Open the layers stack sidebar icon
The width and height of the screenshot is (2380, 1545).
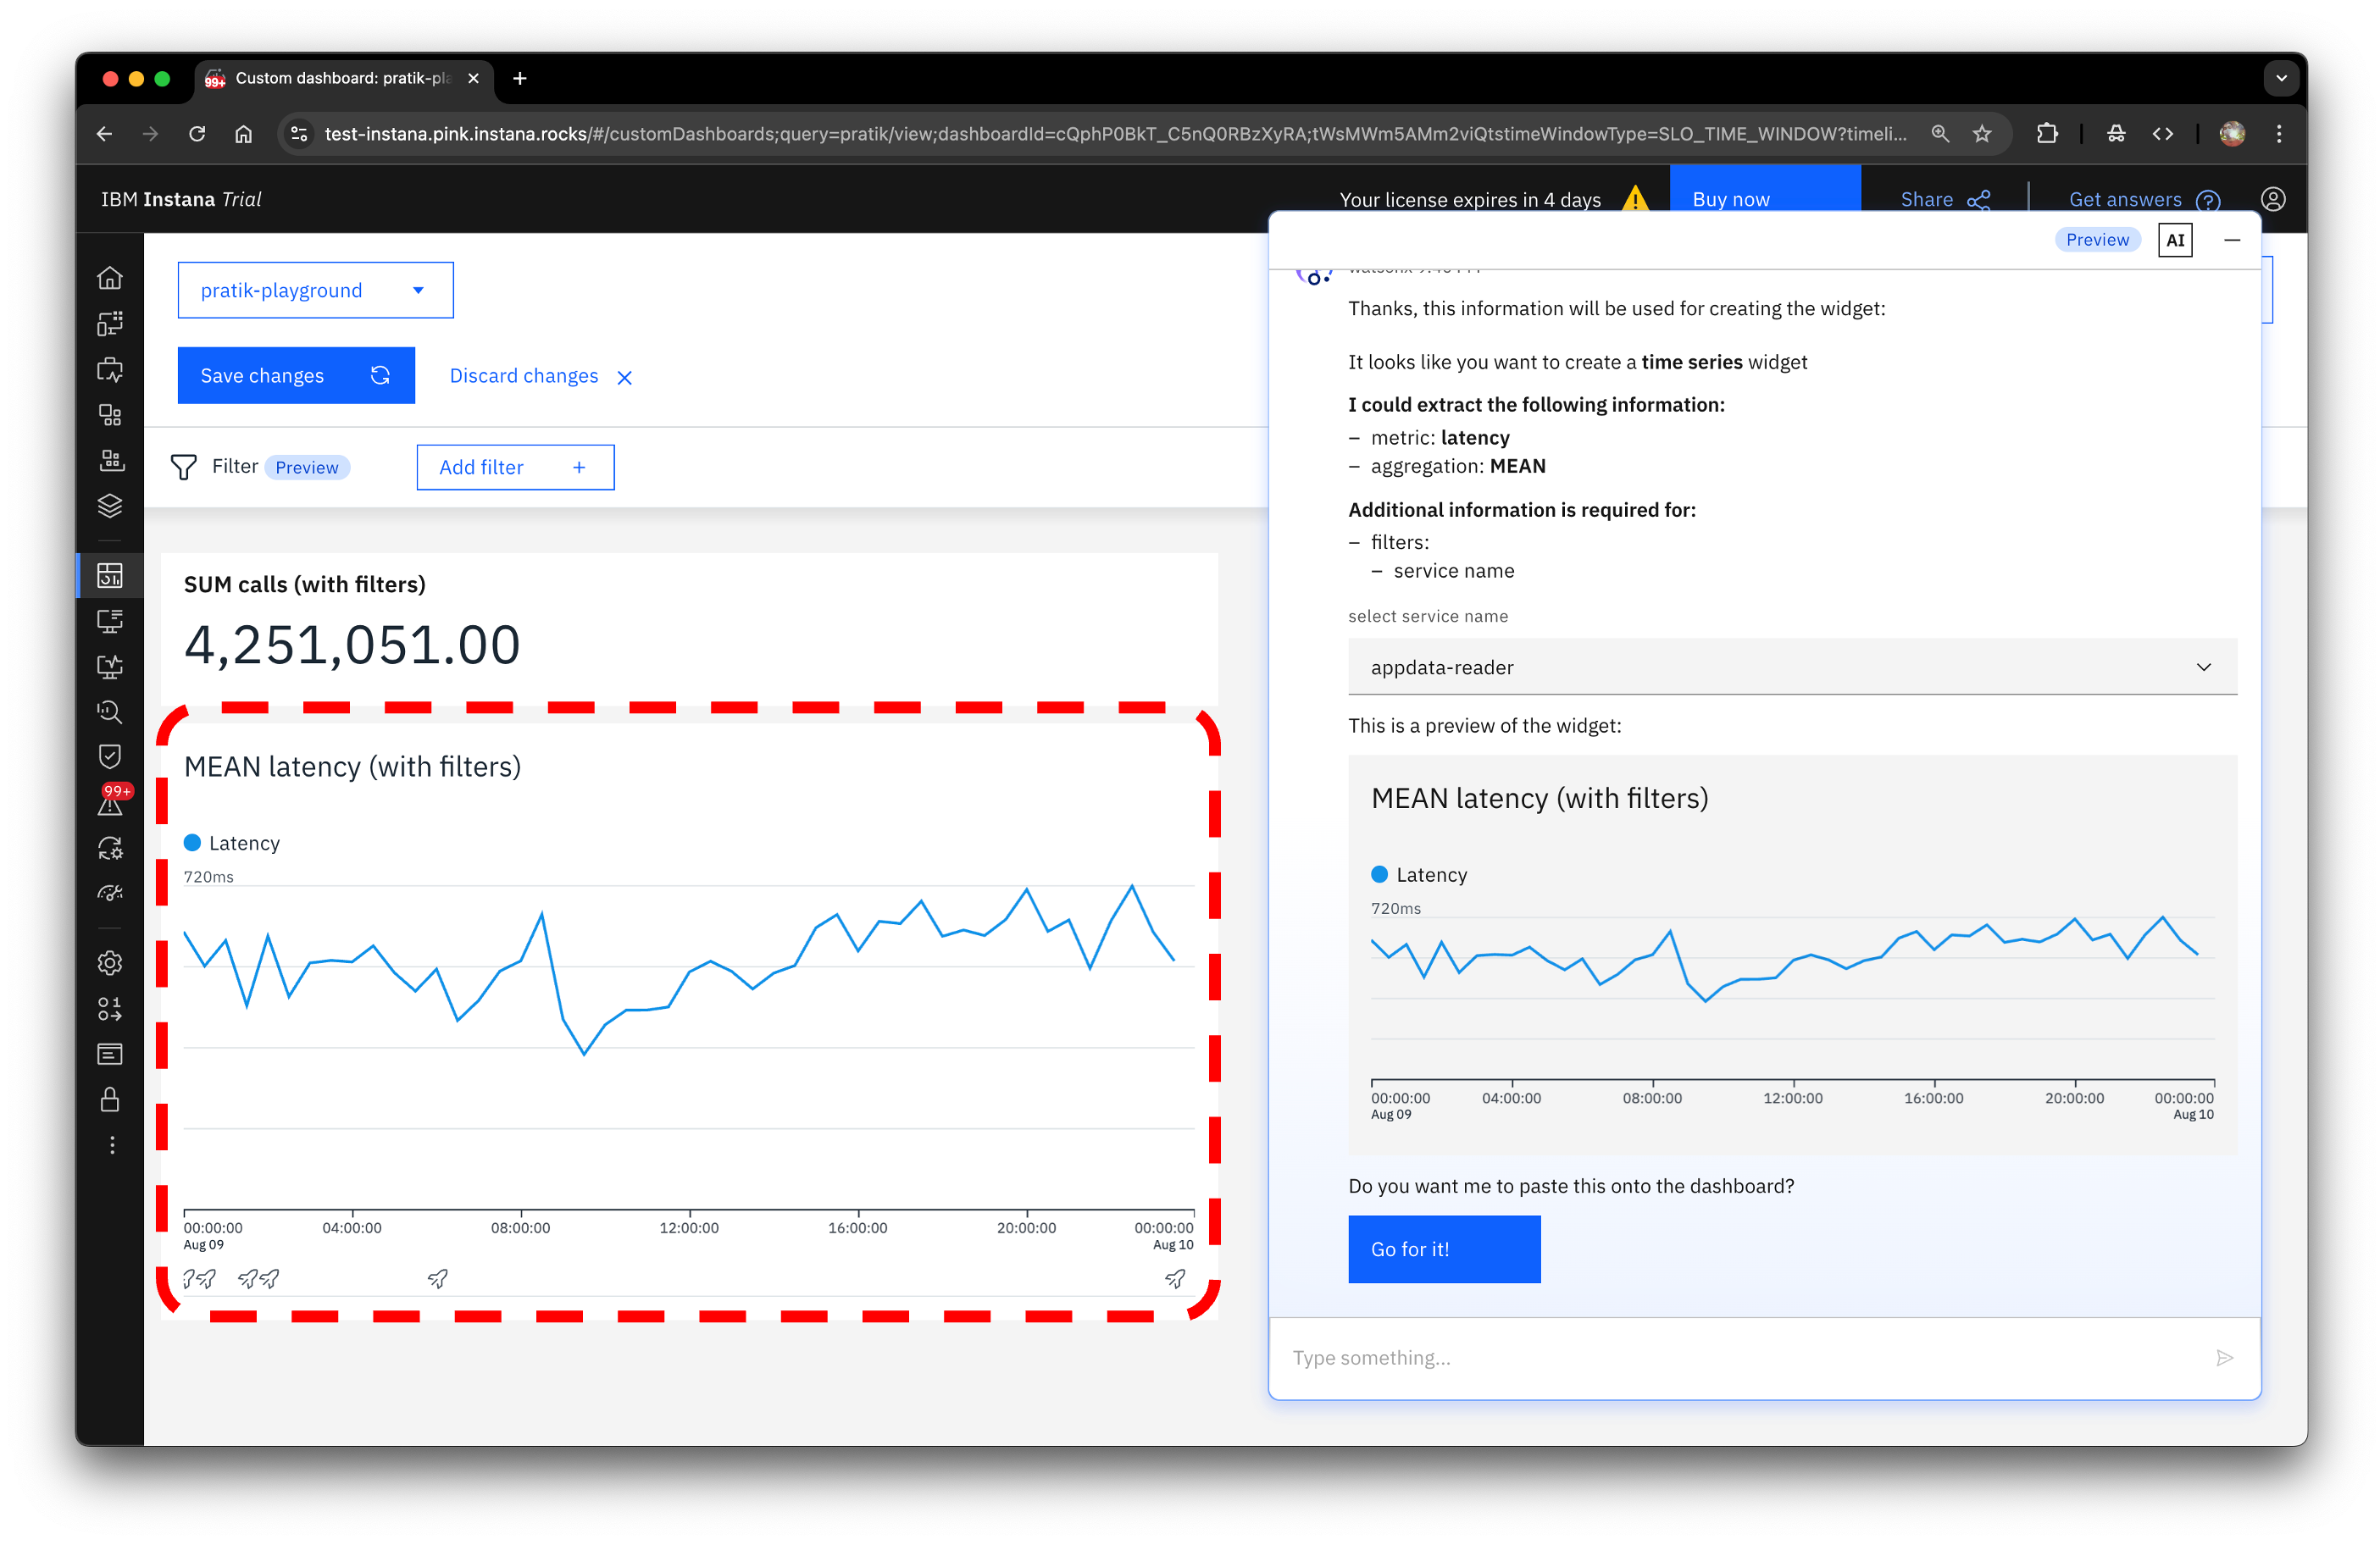[110, 506]
